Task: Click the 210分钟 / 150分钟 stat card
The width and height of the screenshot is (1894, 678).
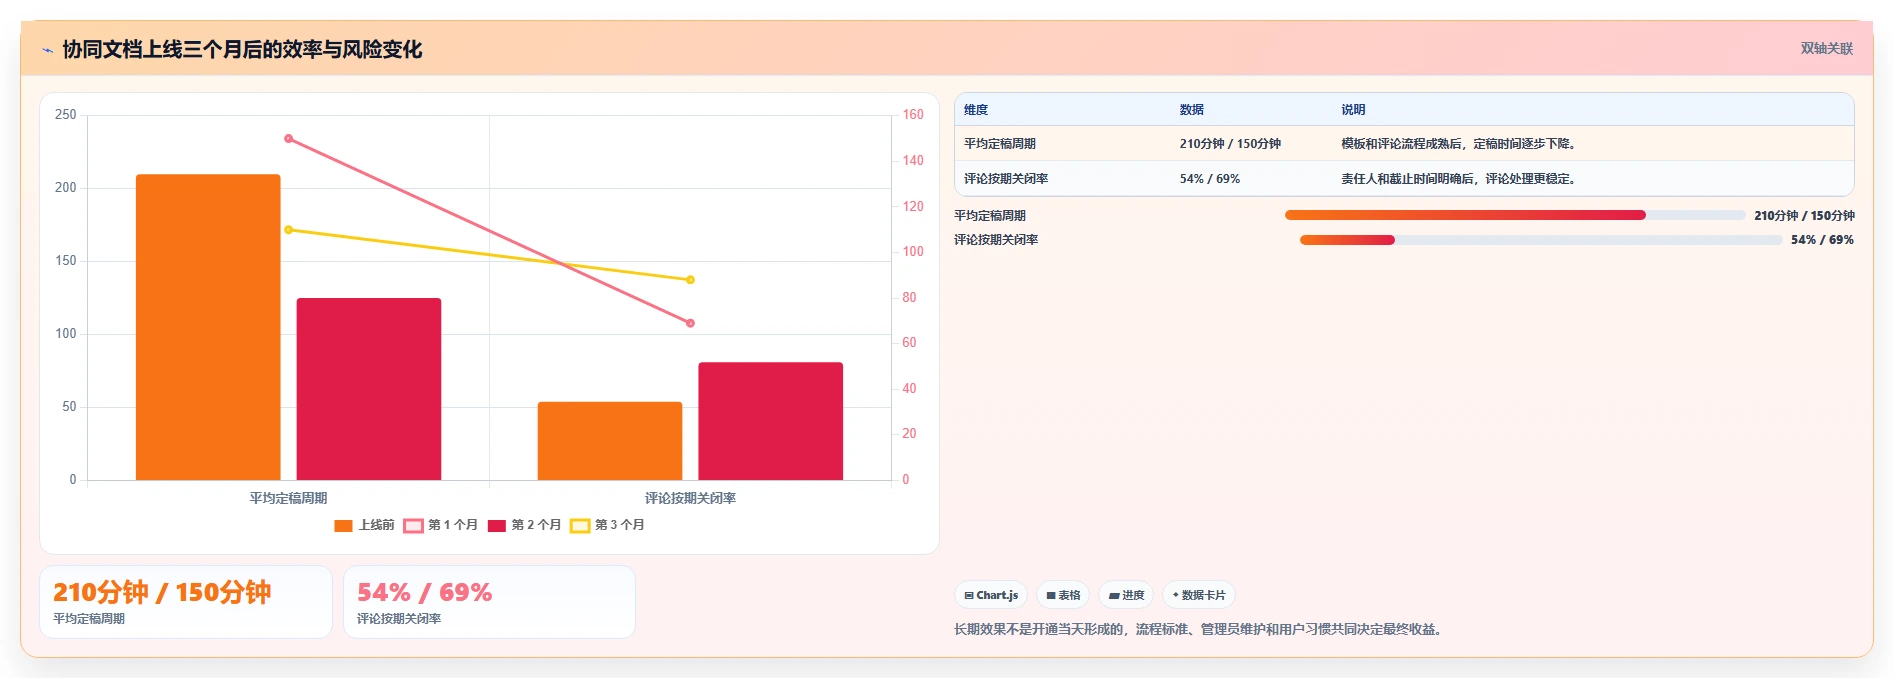Action: (186, 602)
